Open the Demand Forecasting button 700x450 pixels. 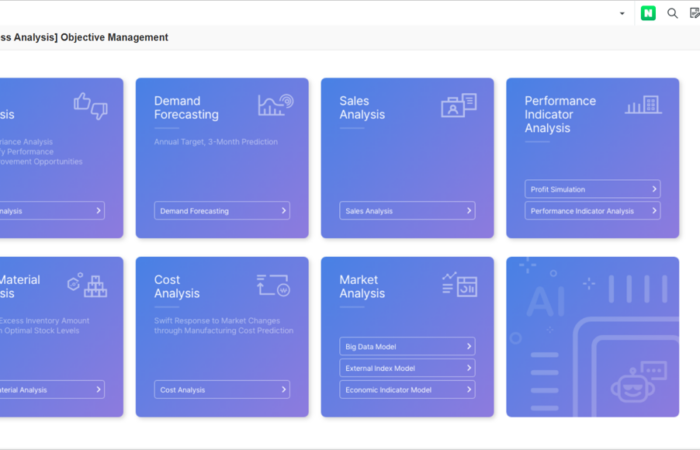(222, 211)
